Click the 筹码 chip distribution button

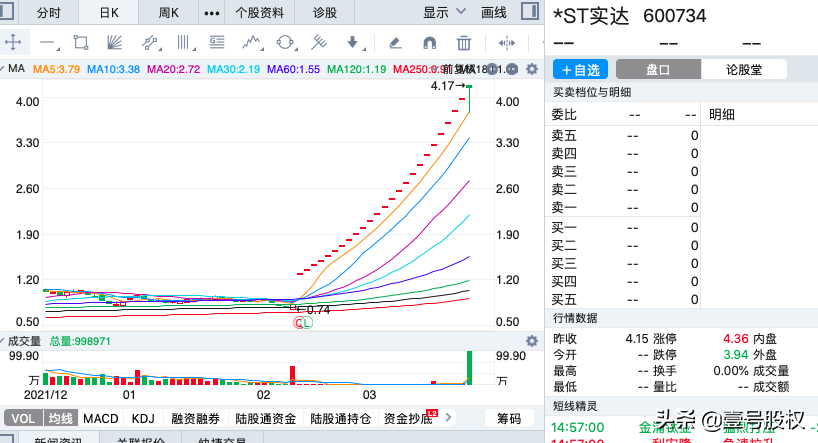(509, 418)
